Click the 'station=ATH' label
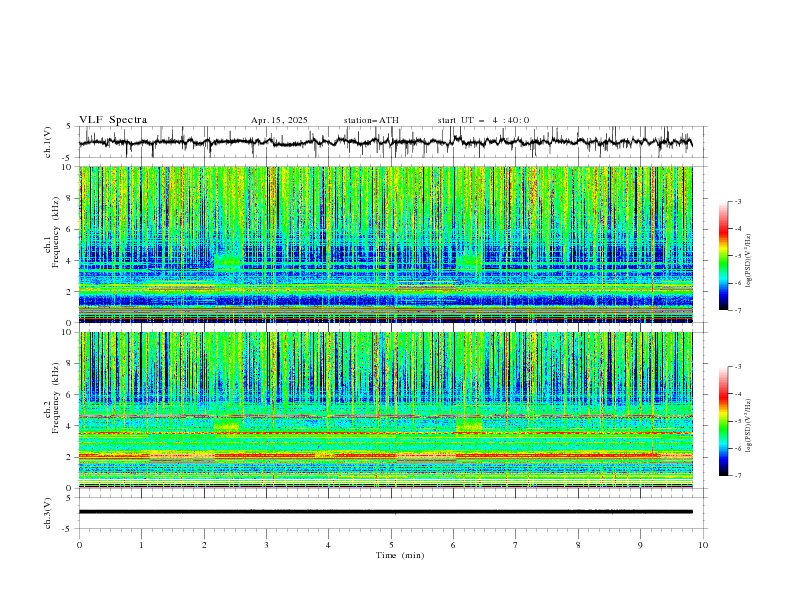This screenshot has width=792, height=612. [371, 120]
